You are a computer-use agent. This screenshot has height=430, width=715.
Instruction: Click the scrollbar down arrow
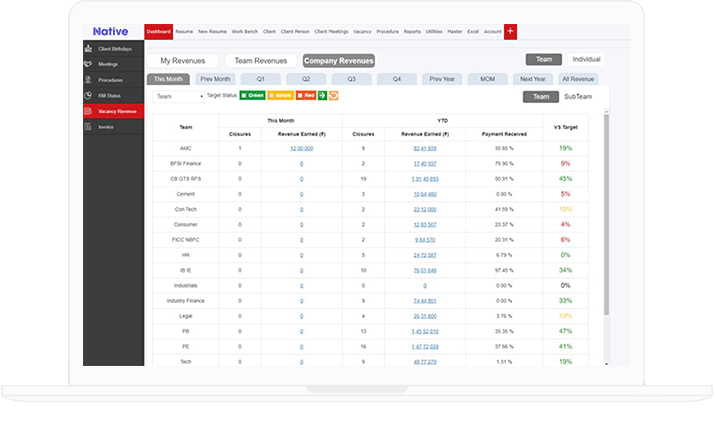(x=606, y=363)
